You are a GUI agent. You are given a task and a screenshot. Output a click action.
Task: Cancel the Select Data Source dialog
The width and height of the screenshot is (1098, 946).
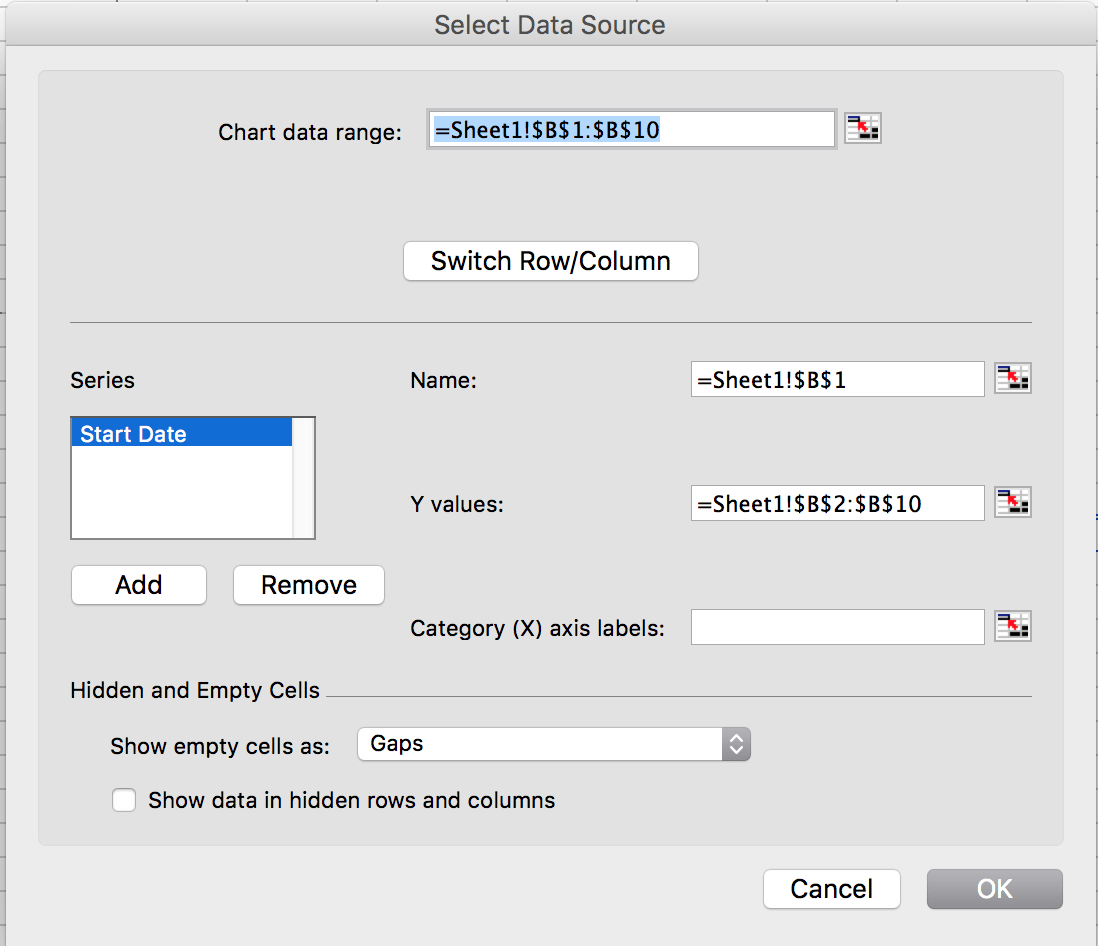coord(831,889)
